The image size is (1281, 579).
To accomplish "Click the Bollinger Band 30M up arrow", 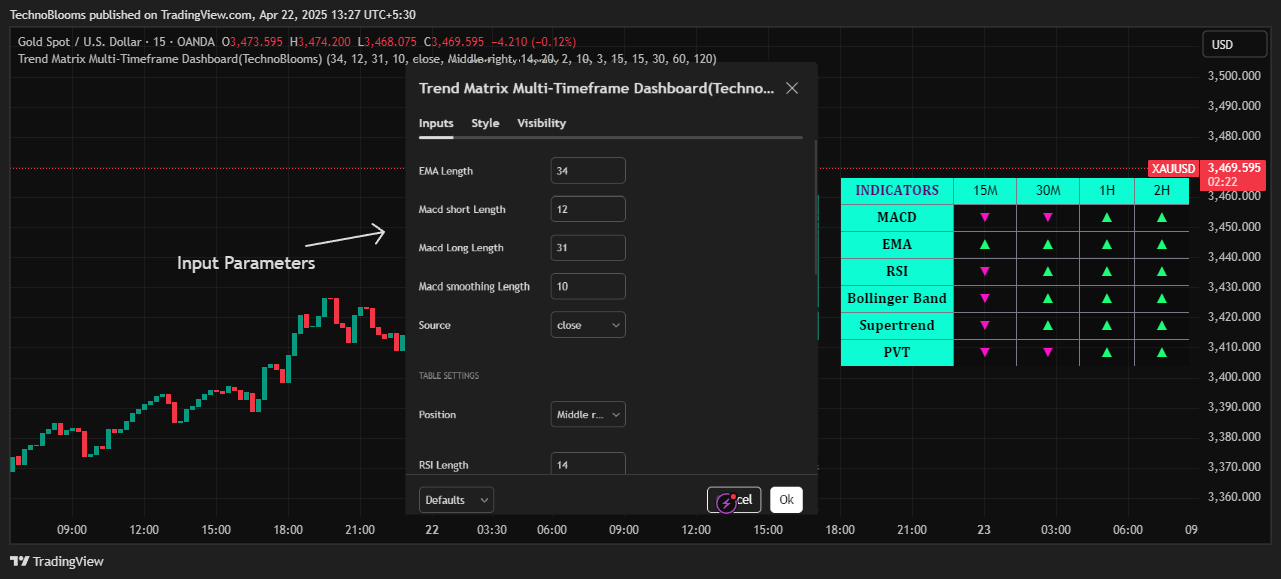I will click(x=1048, y=298).
